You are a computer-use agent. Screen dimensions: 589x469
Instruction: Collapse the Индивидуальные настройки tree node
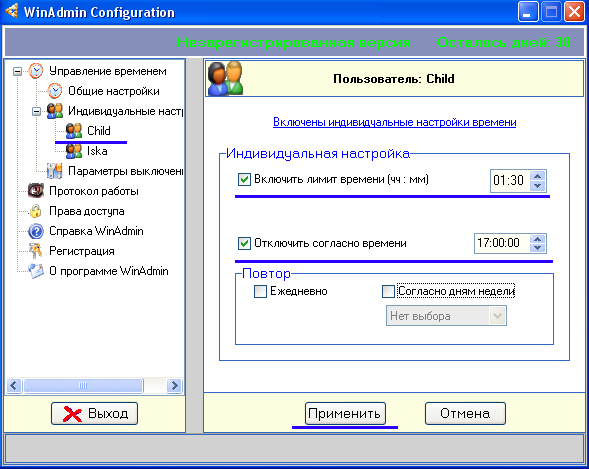pos(36,111)
